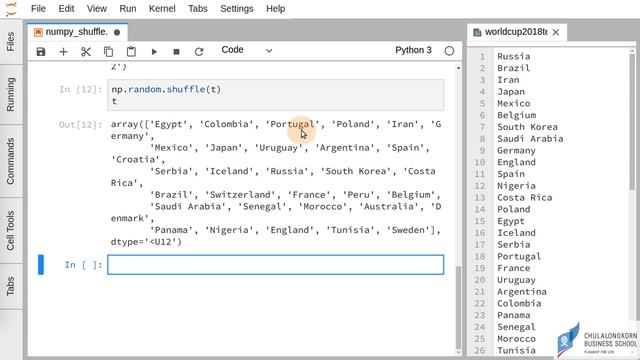Click 'Portugal' on line 18
The height and width of the screenshot is (360, 640).
point(519,257)
